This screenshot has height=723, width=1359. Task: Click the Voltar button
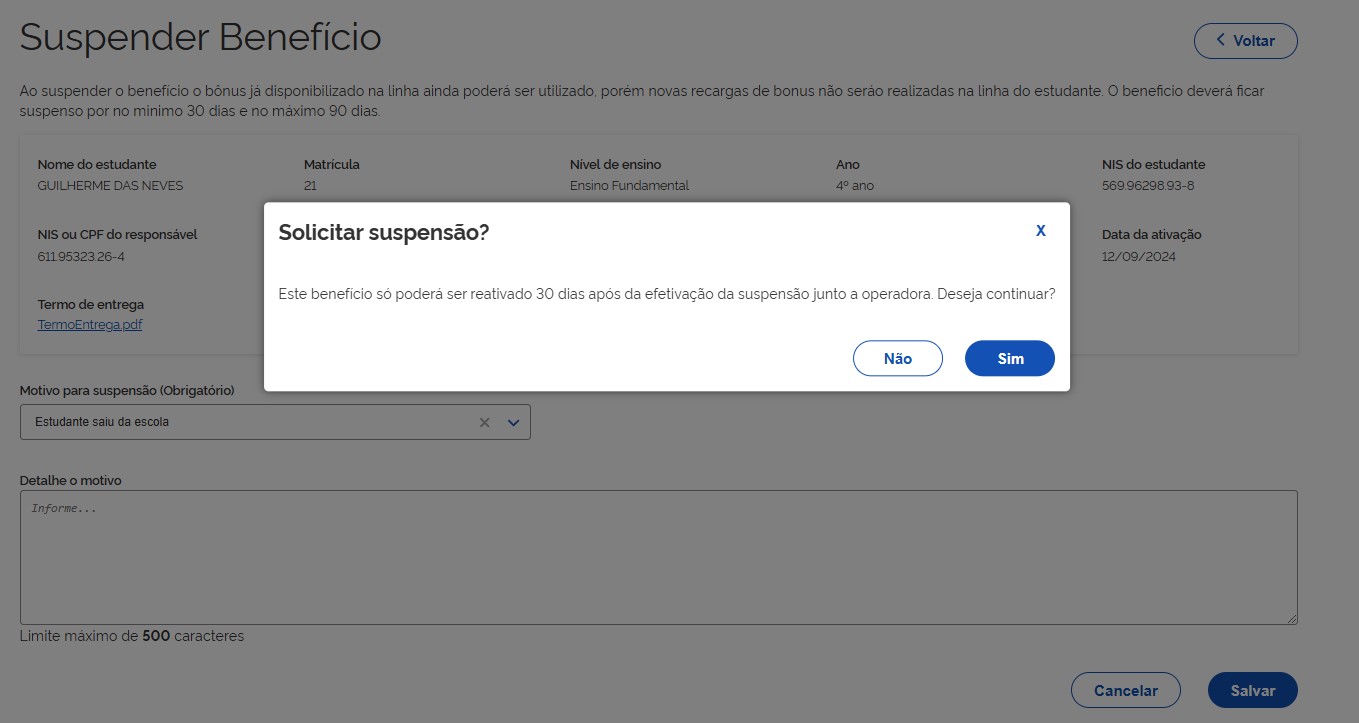pos(1245,41)
